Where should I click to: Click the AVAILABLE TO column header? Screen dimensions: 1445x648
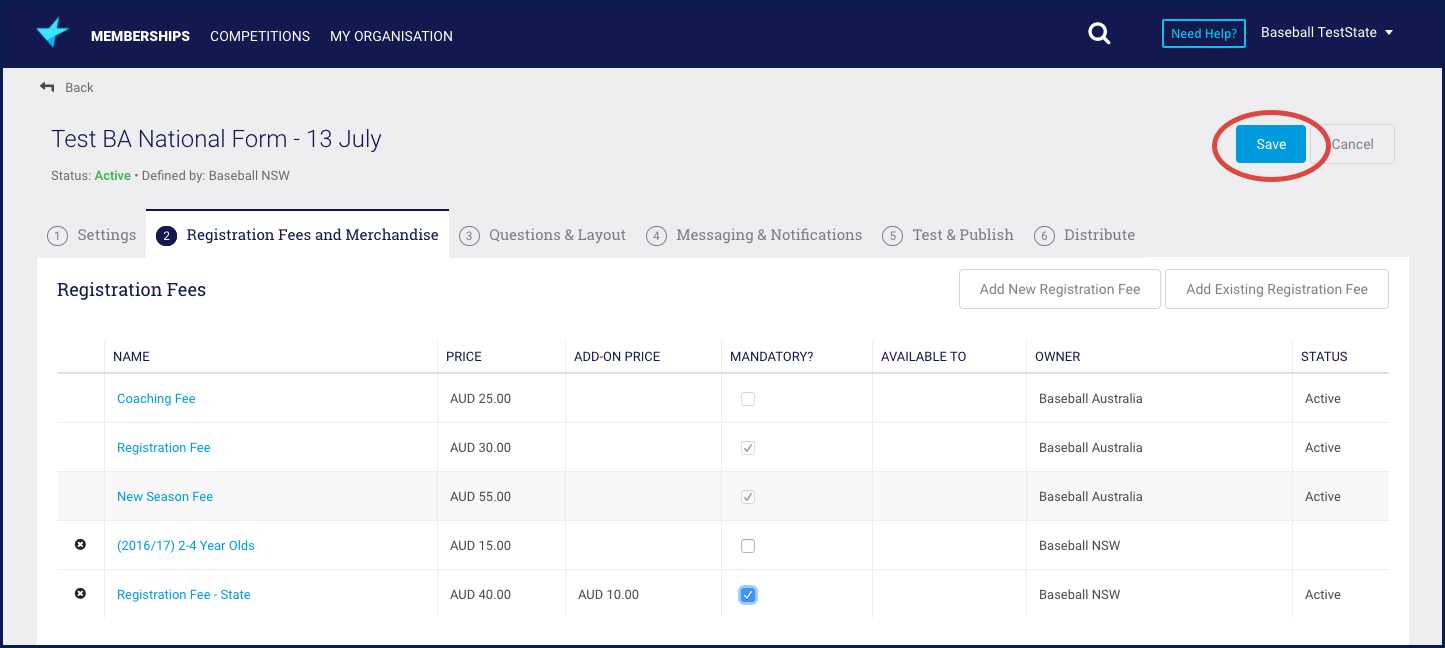tap(924, 356)
